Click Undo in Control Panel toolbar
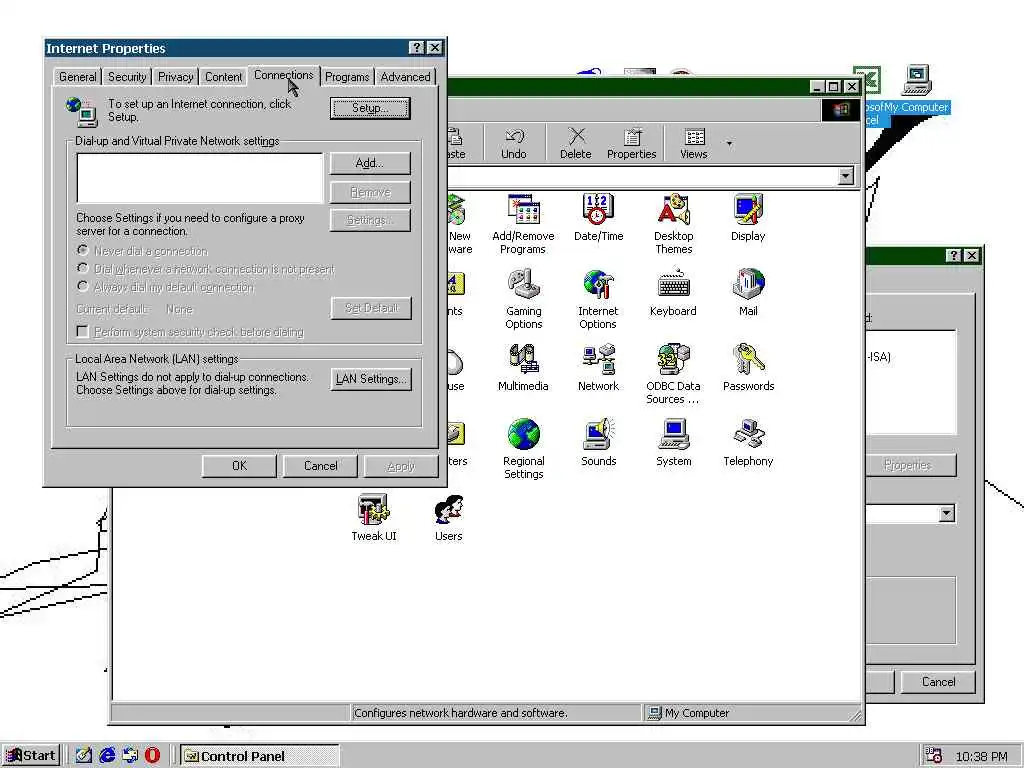Image resolution: width=1024 pixels, height=768 pixels. 514,143
